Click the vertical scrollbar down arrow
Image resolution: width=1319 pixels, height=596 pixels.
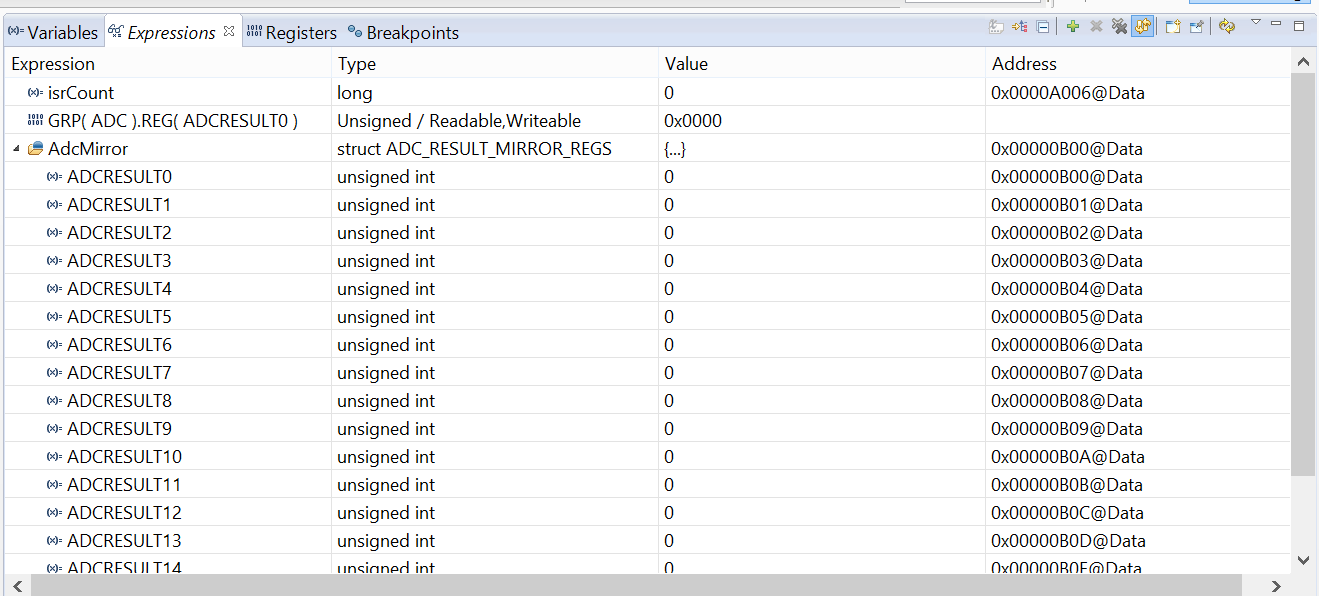coord(1303,559)
